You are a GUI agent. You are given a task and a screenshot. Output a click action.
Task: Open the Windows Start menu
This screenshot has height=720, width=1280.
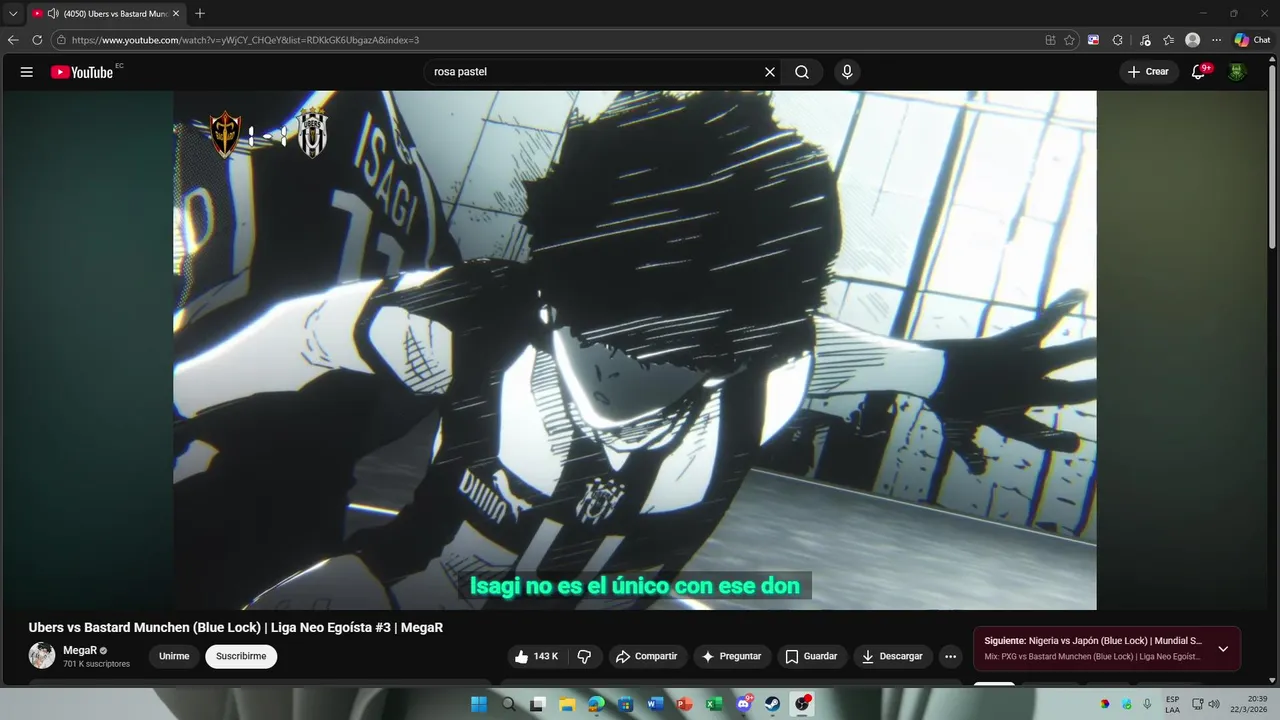click(479, 704)
